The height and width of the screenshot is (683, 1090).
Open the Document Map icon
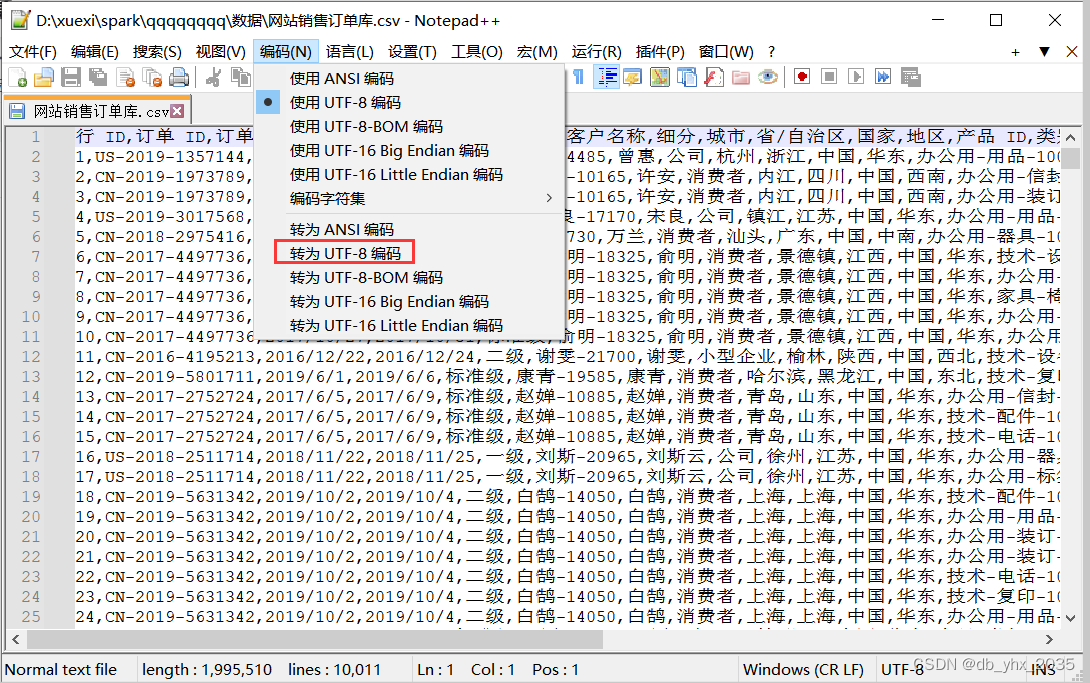point(660,77)
